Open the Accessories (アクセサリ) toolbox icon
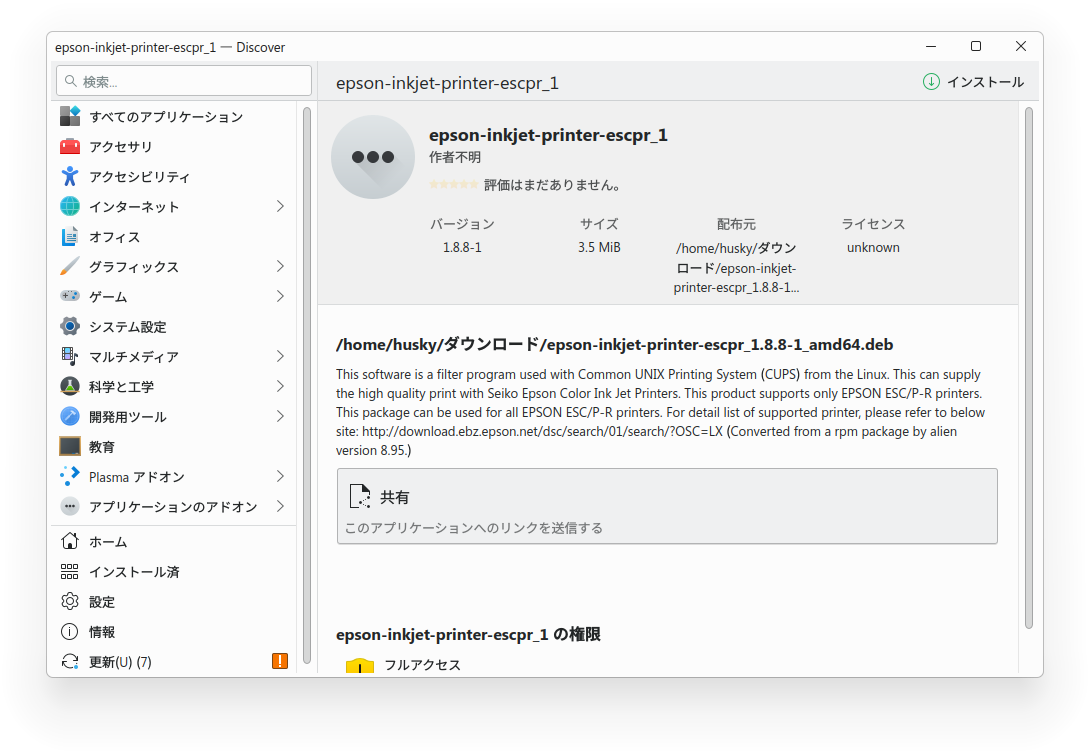The image size is (1090, 753). pyautogui.click(x=70, y=146)
